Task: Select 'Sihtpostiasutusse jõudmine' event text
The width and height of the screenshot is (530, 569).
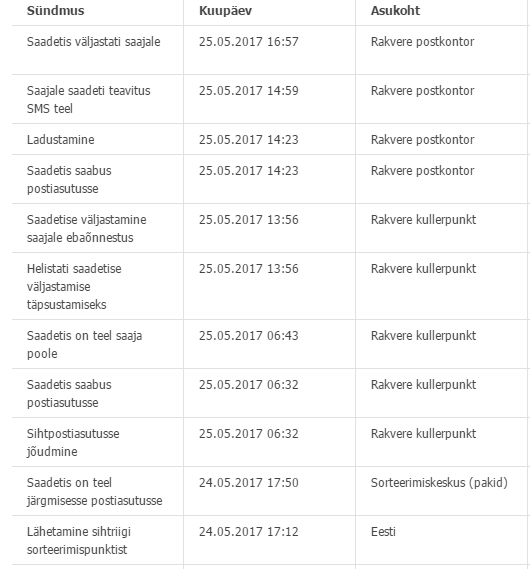Action: pyautogui.click(x=73, y=442)
